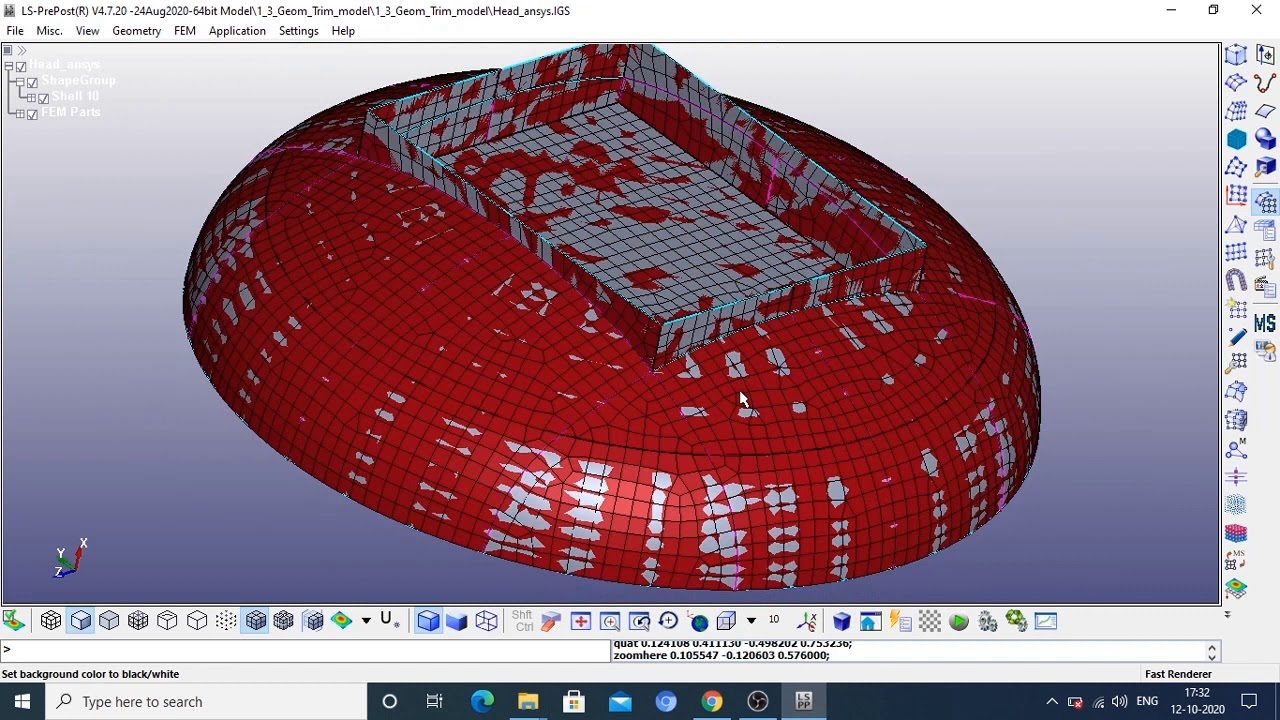Viewport: 1280px width, 720px height.
Task: Click the rotation angle value 10
Action: (x=773, y=620)
